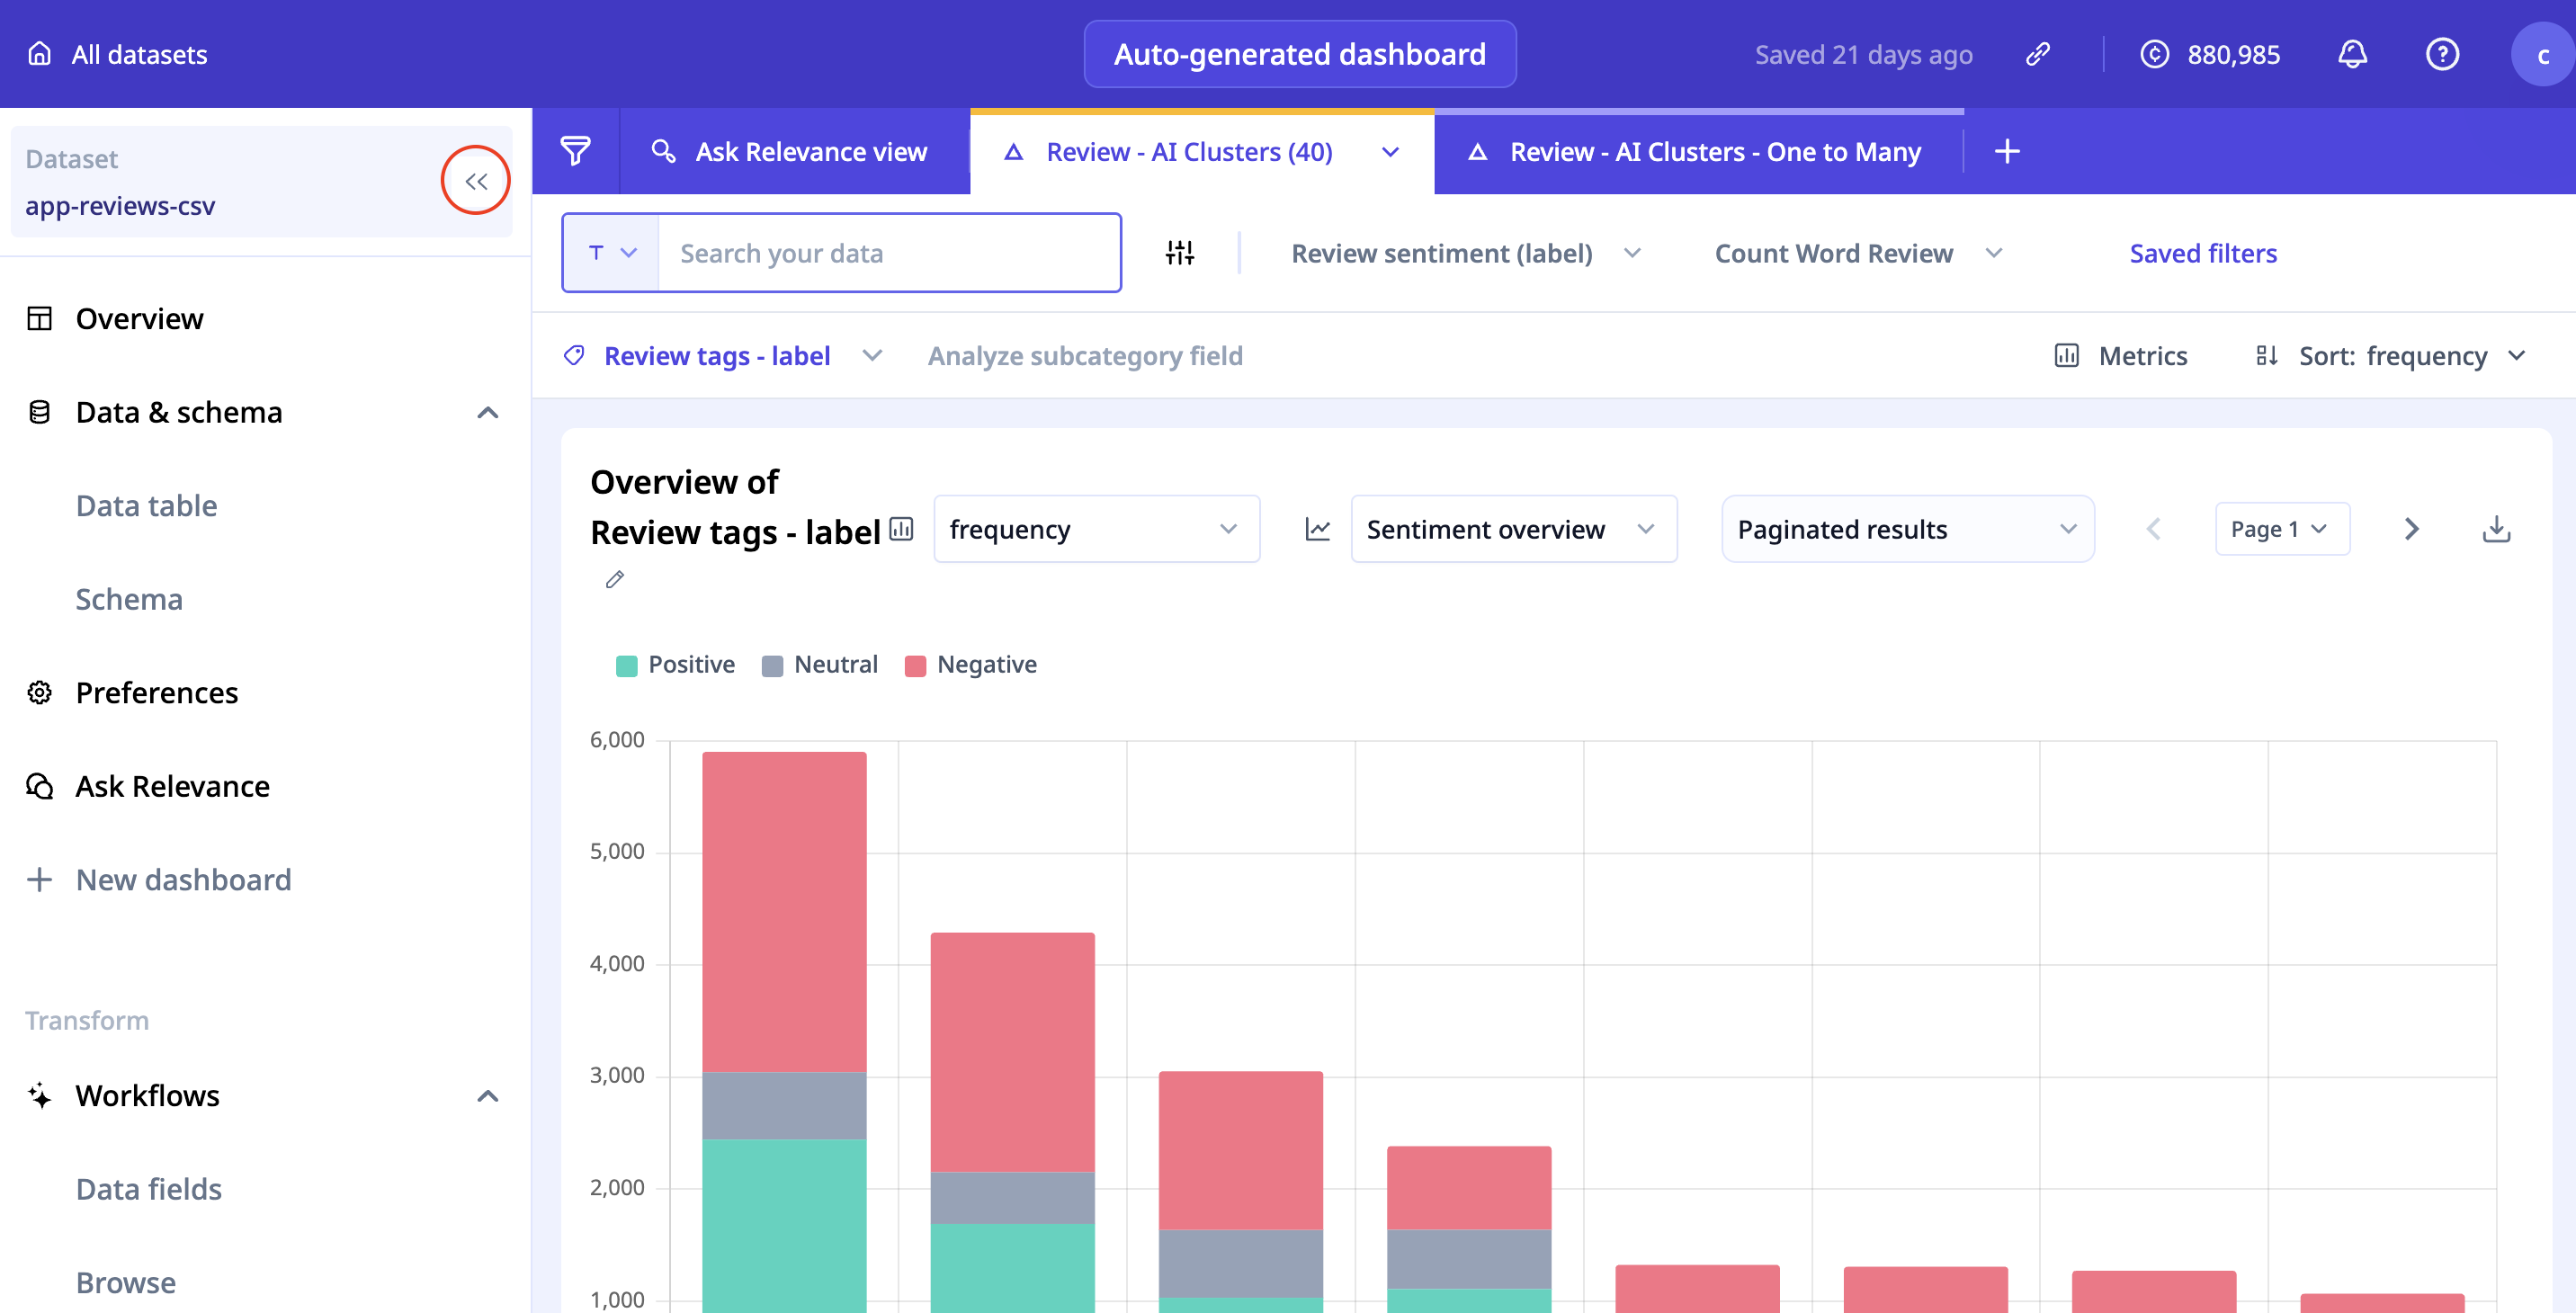Screen dimensions: 2576x1313
Task: Open Saved filters link
Action: (2202, 253)
